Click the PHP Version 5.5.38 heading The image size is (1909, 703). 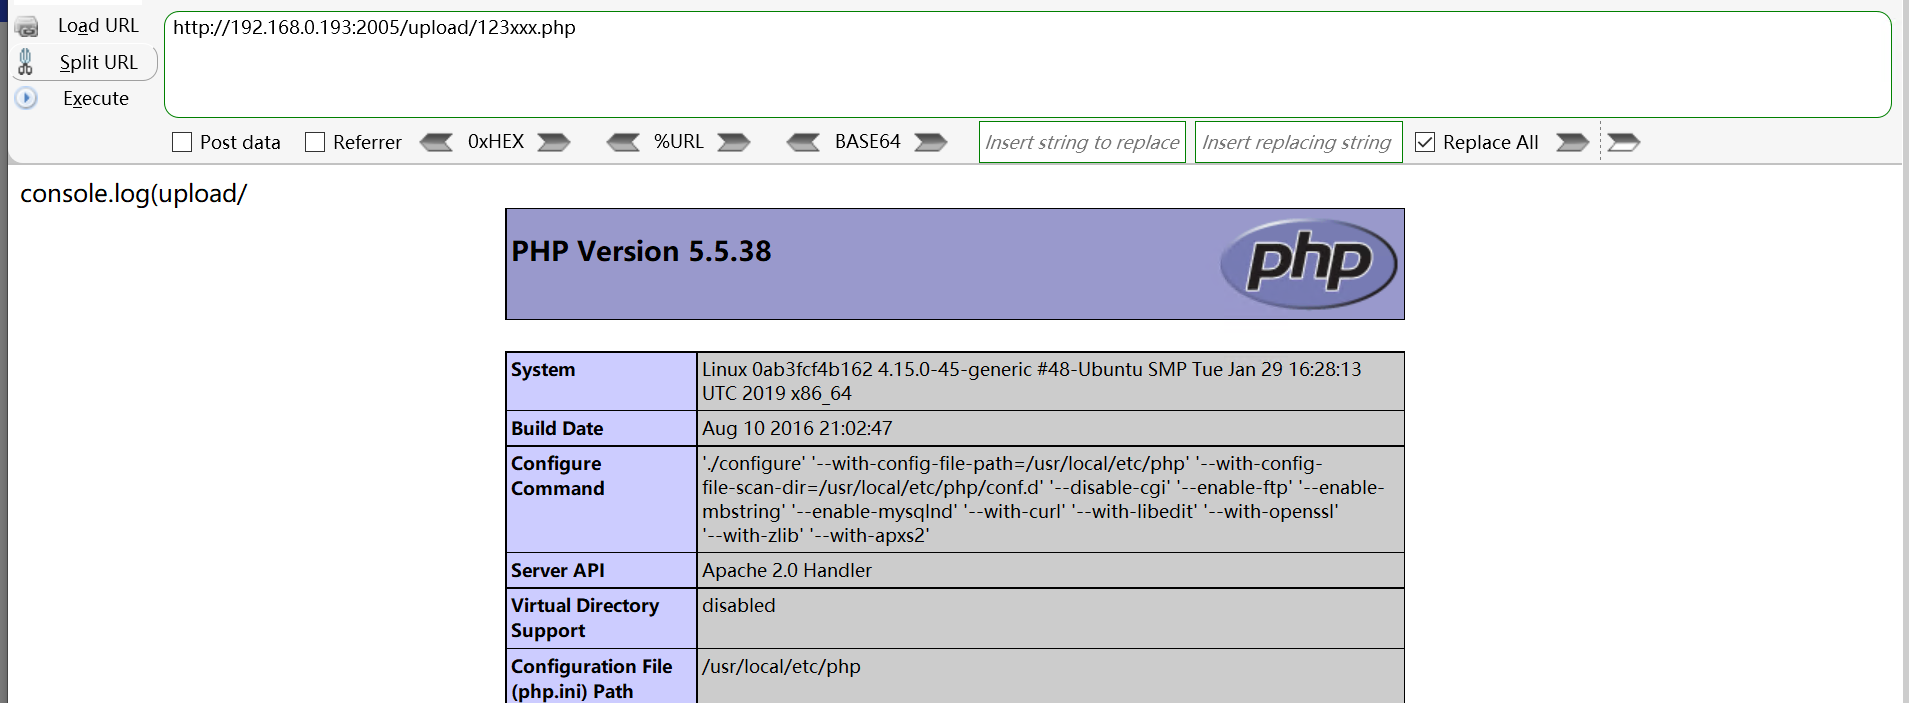click(x=641, y=251)
